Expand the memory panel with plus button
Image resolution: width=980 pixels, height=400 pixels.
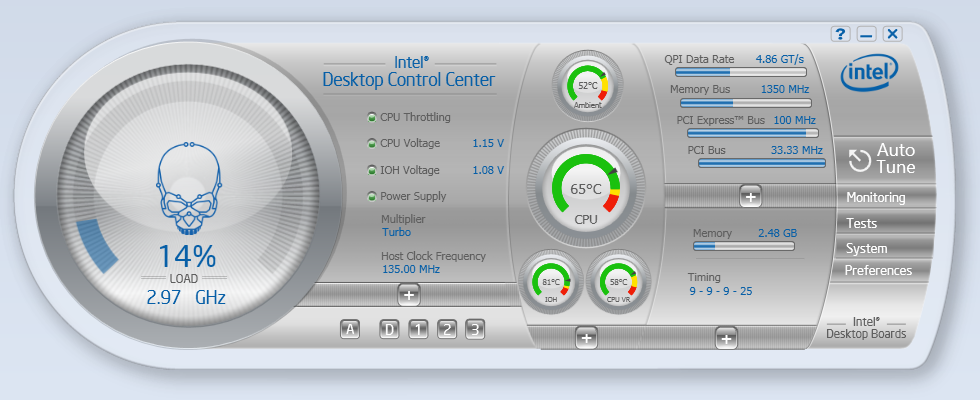pos(726,338)
